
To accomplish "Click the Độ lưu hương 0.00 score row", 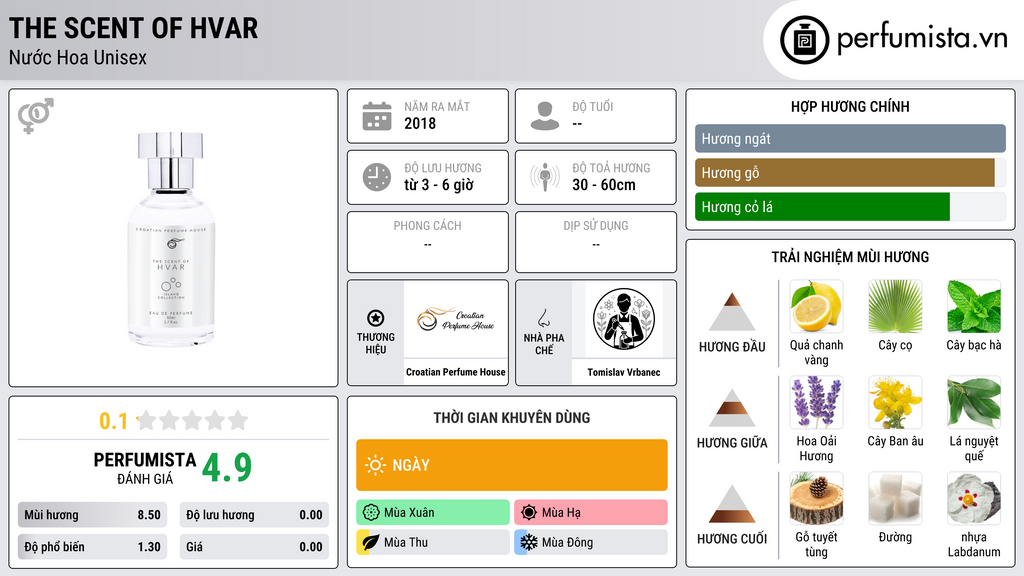I will [254, 515].
